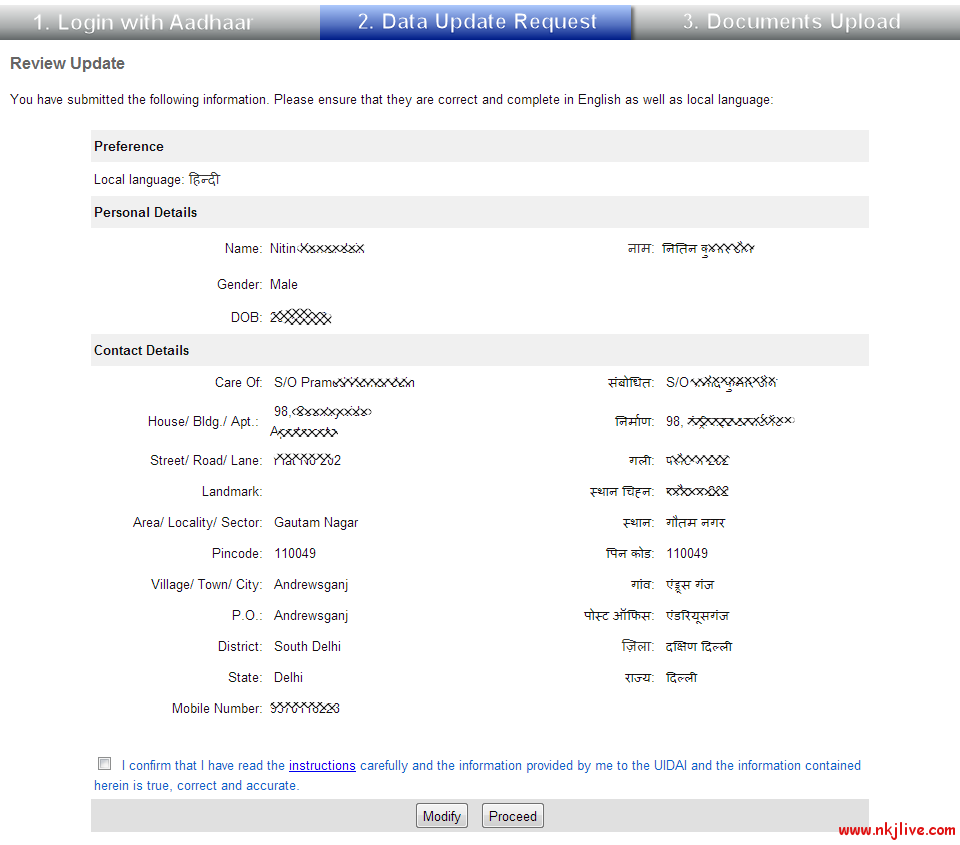Click the Gender value Male

[283, 285]
